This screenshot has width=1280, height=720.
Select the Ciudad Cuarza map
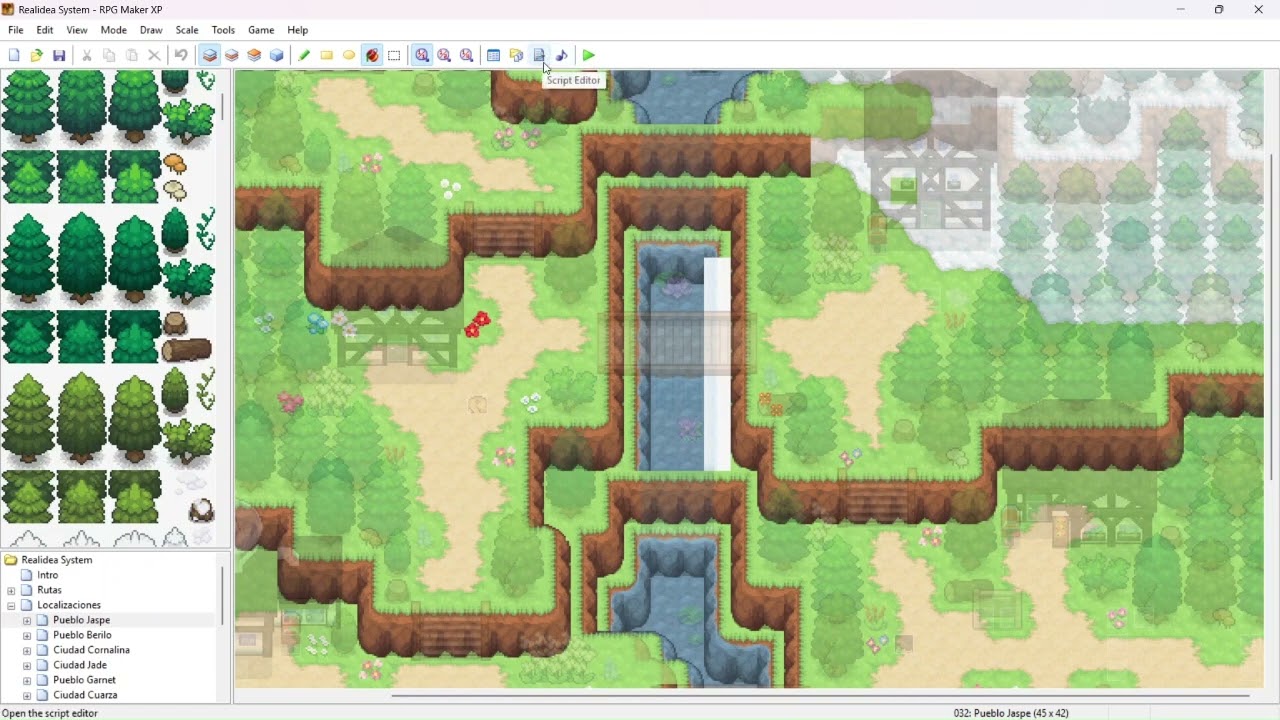point(85,695)
